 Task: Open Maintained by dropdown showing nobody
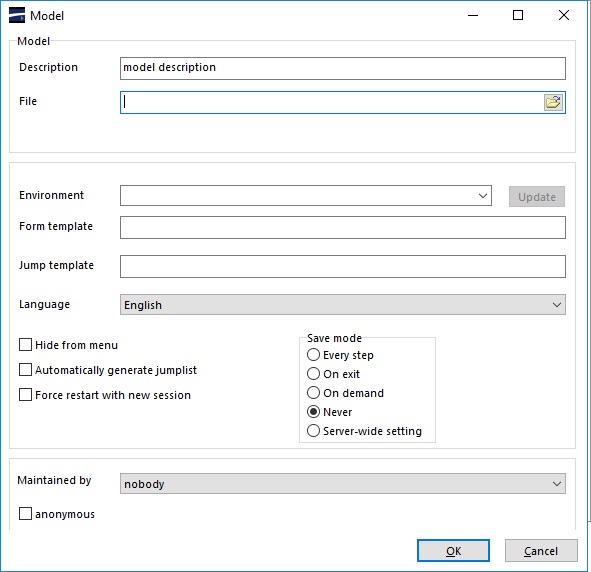point(343,483)
